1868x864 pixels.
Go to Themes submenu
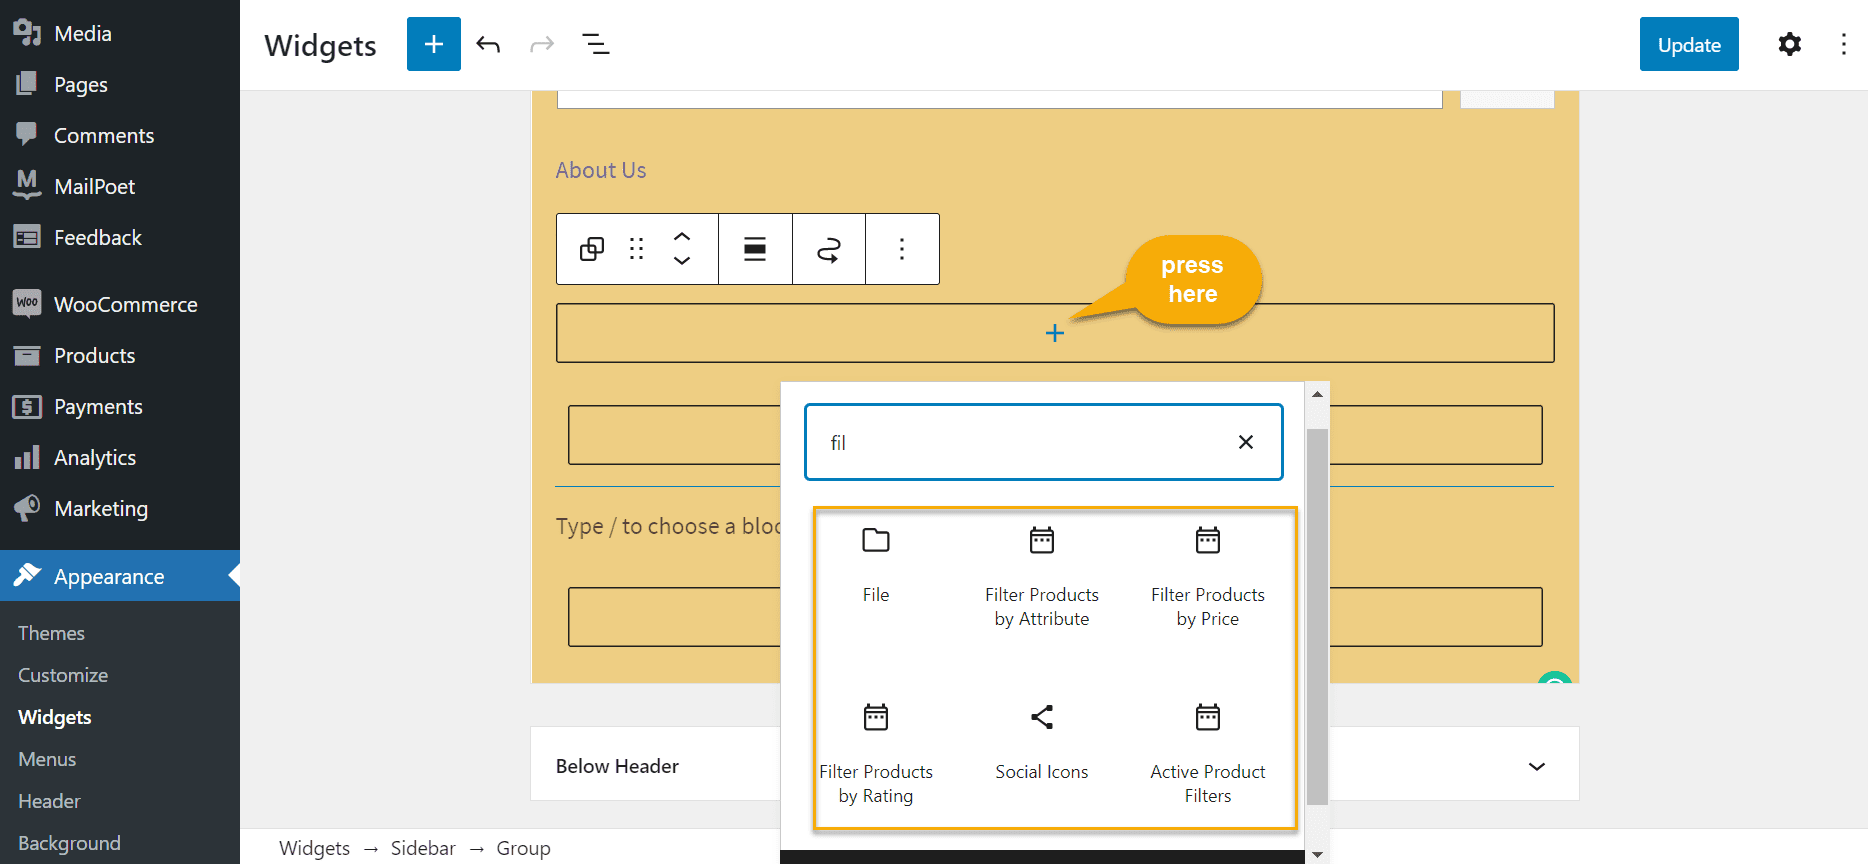click(51, 633)
